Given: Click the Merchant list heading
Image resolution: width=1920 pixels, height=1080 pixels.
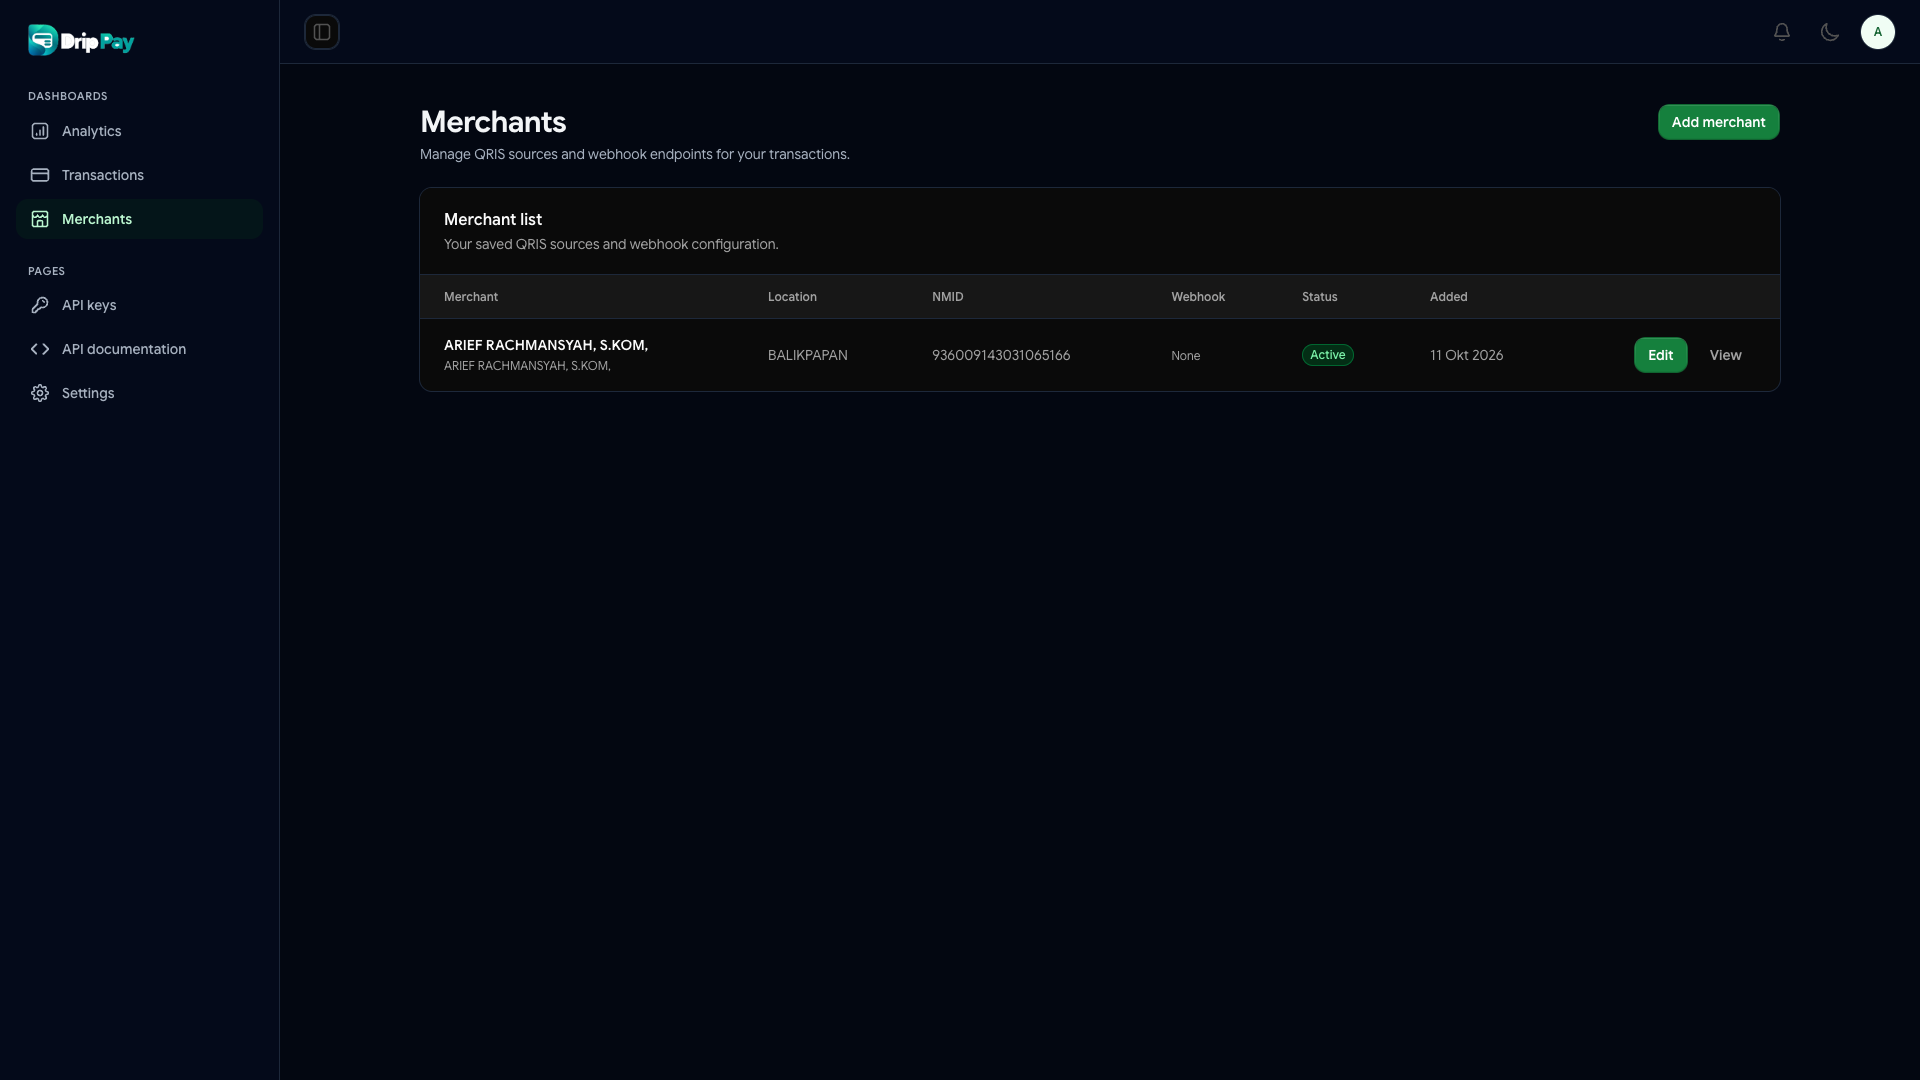Looking at the screenshot, I should [493, 219].
